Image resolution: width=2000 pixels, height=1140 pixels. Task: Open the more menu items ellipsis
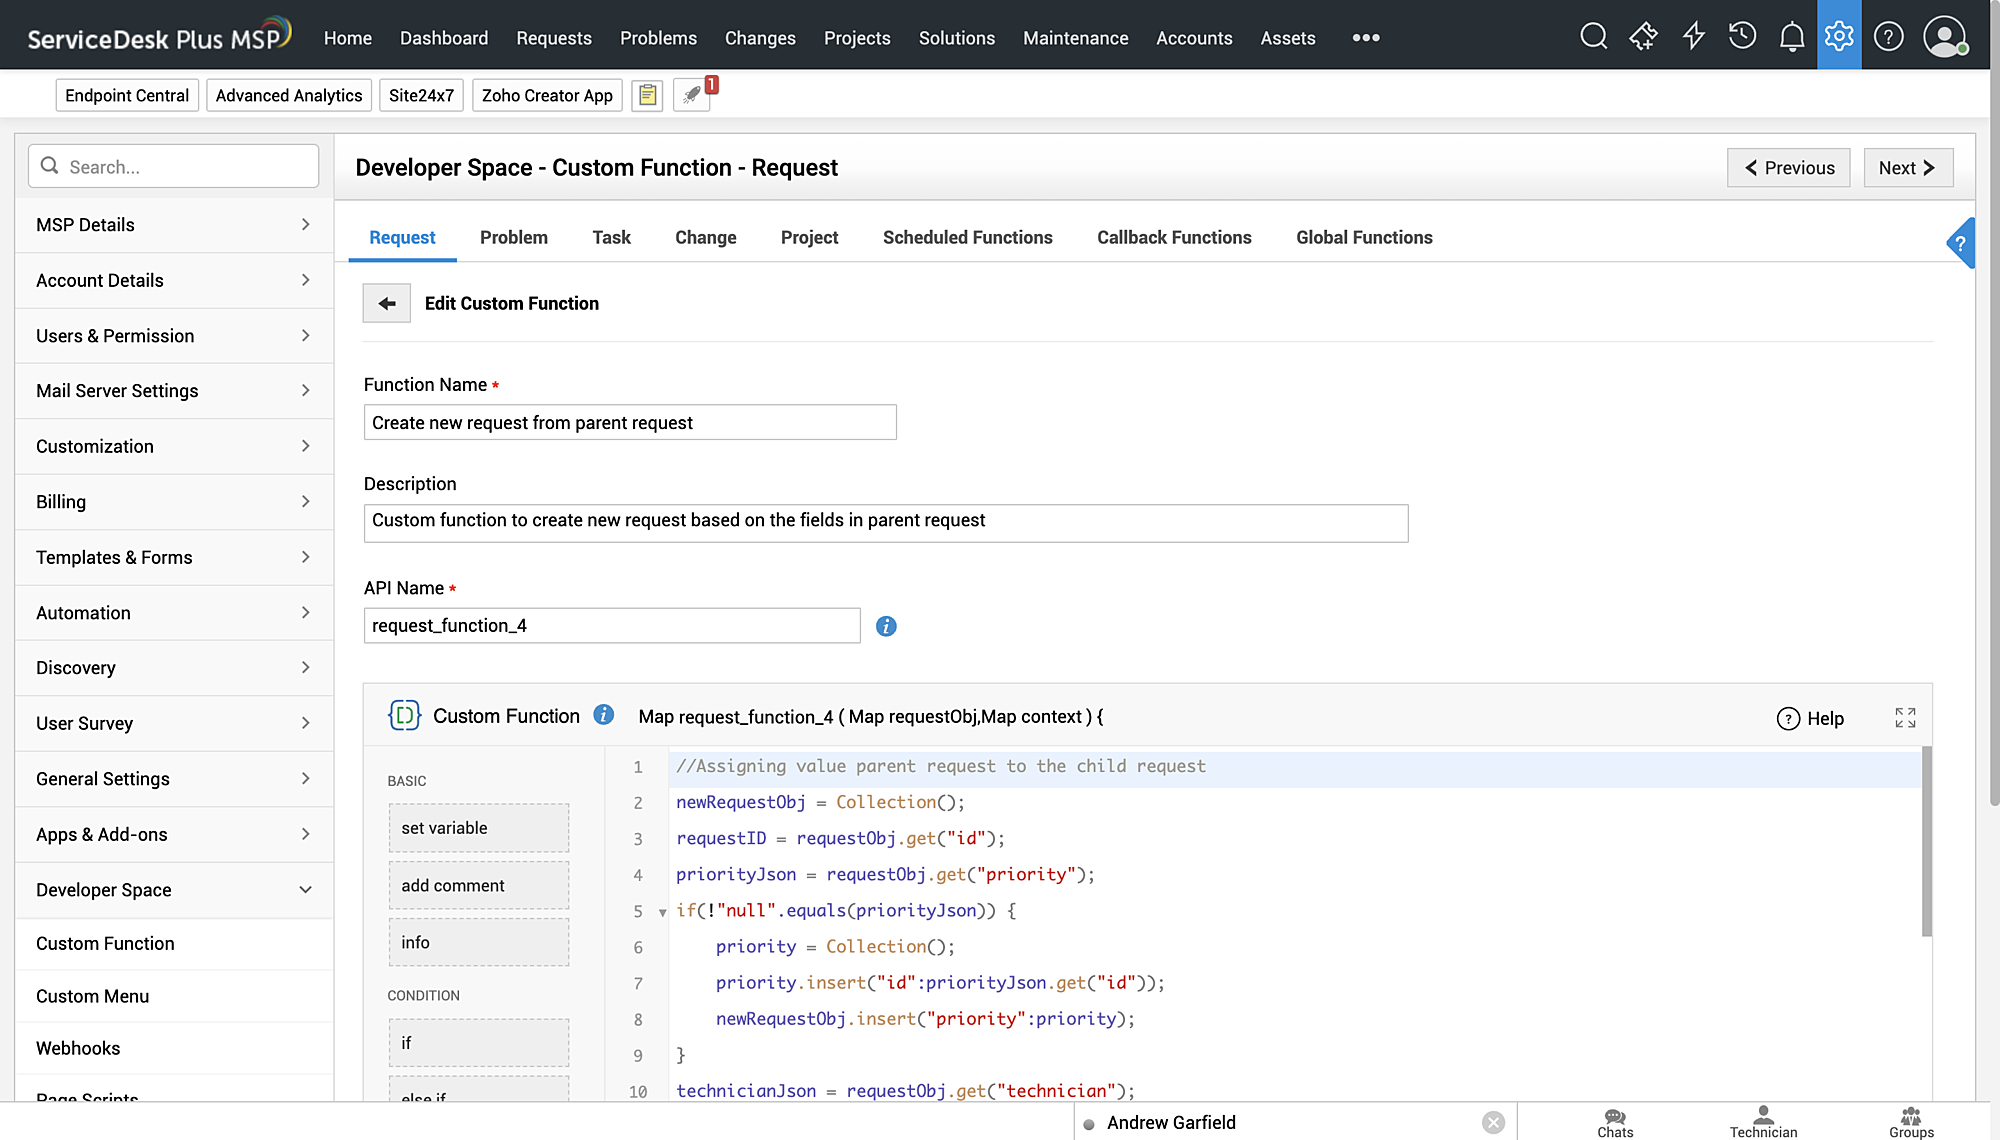[1365, 38]
